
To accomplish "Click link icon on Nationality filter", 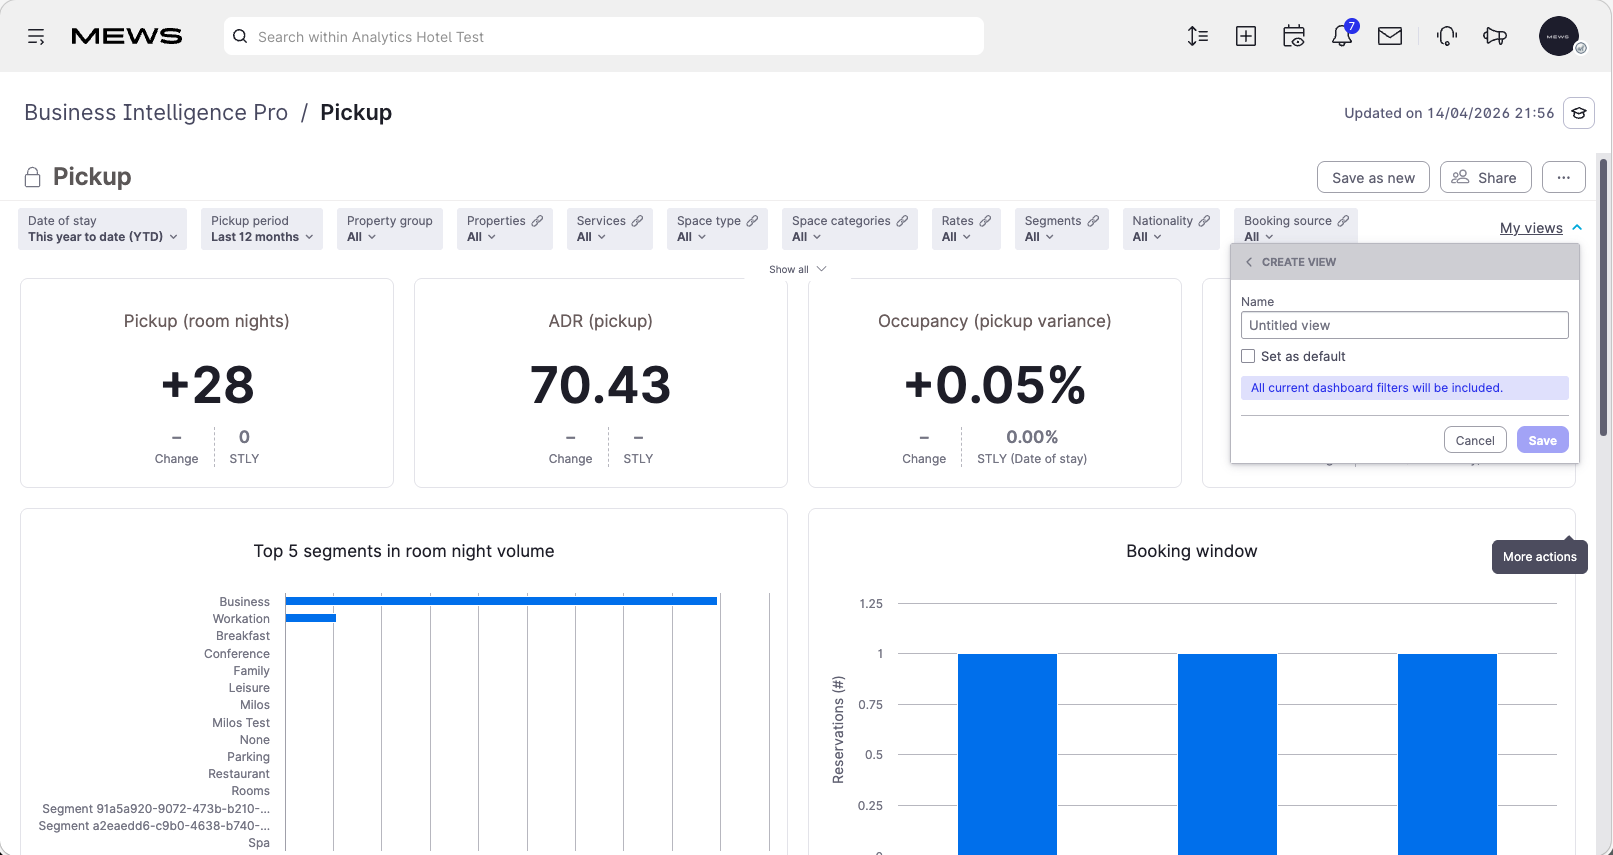I will pyautogui.click(x=1204, y=221).
